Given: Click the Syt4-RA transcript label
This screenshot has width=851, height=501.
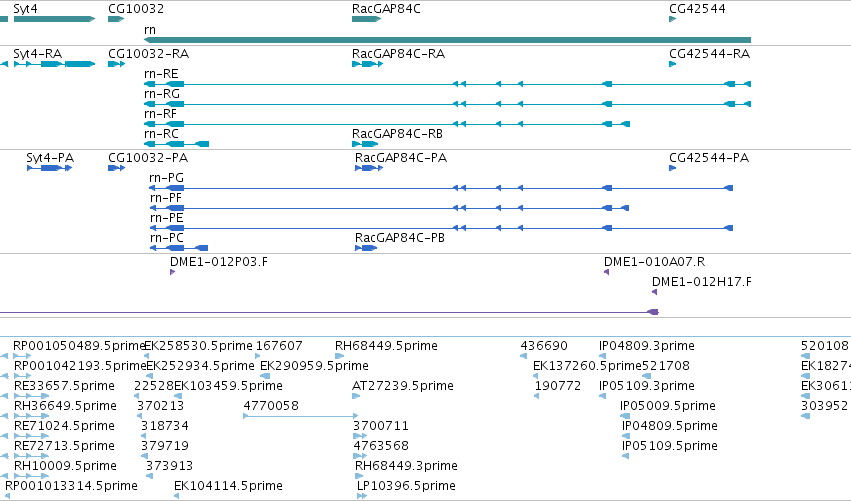Looking at the screenshot, I should coord(37,54).
